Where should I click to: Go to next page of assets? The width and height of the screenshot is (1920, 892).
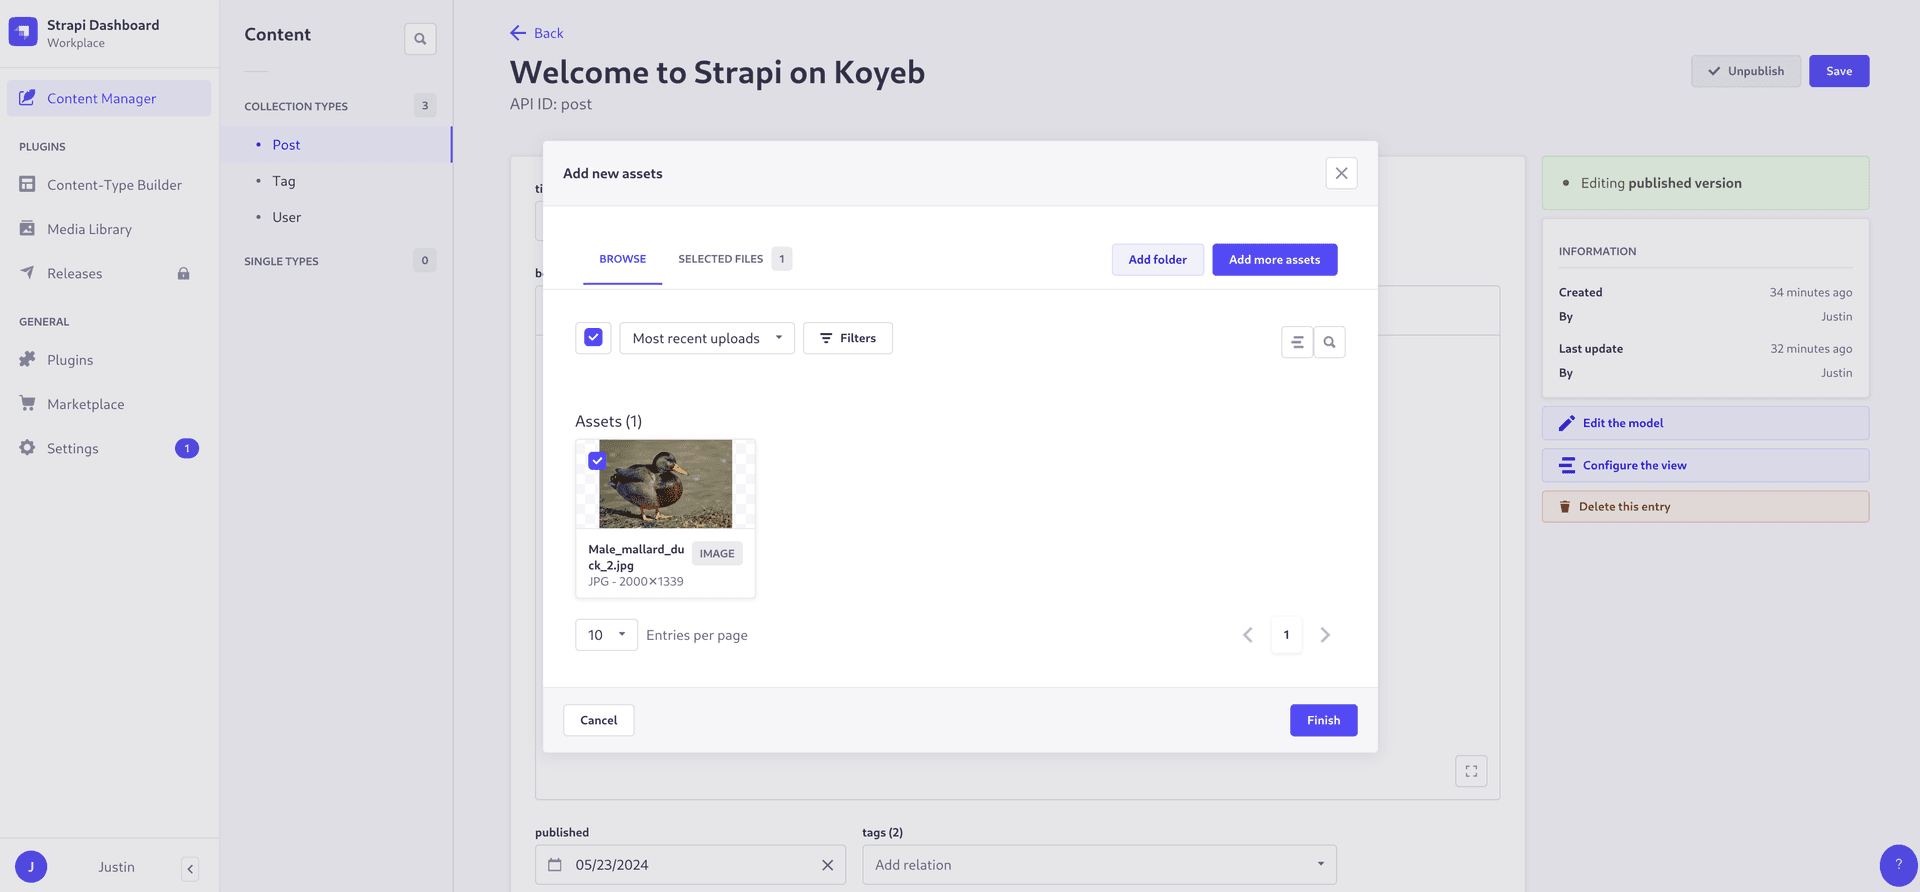[x=1325, y=635]
